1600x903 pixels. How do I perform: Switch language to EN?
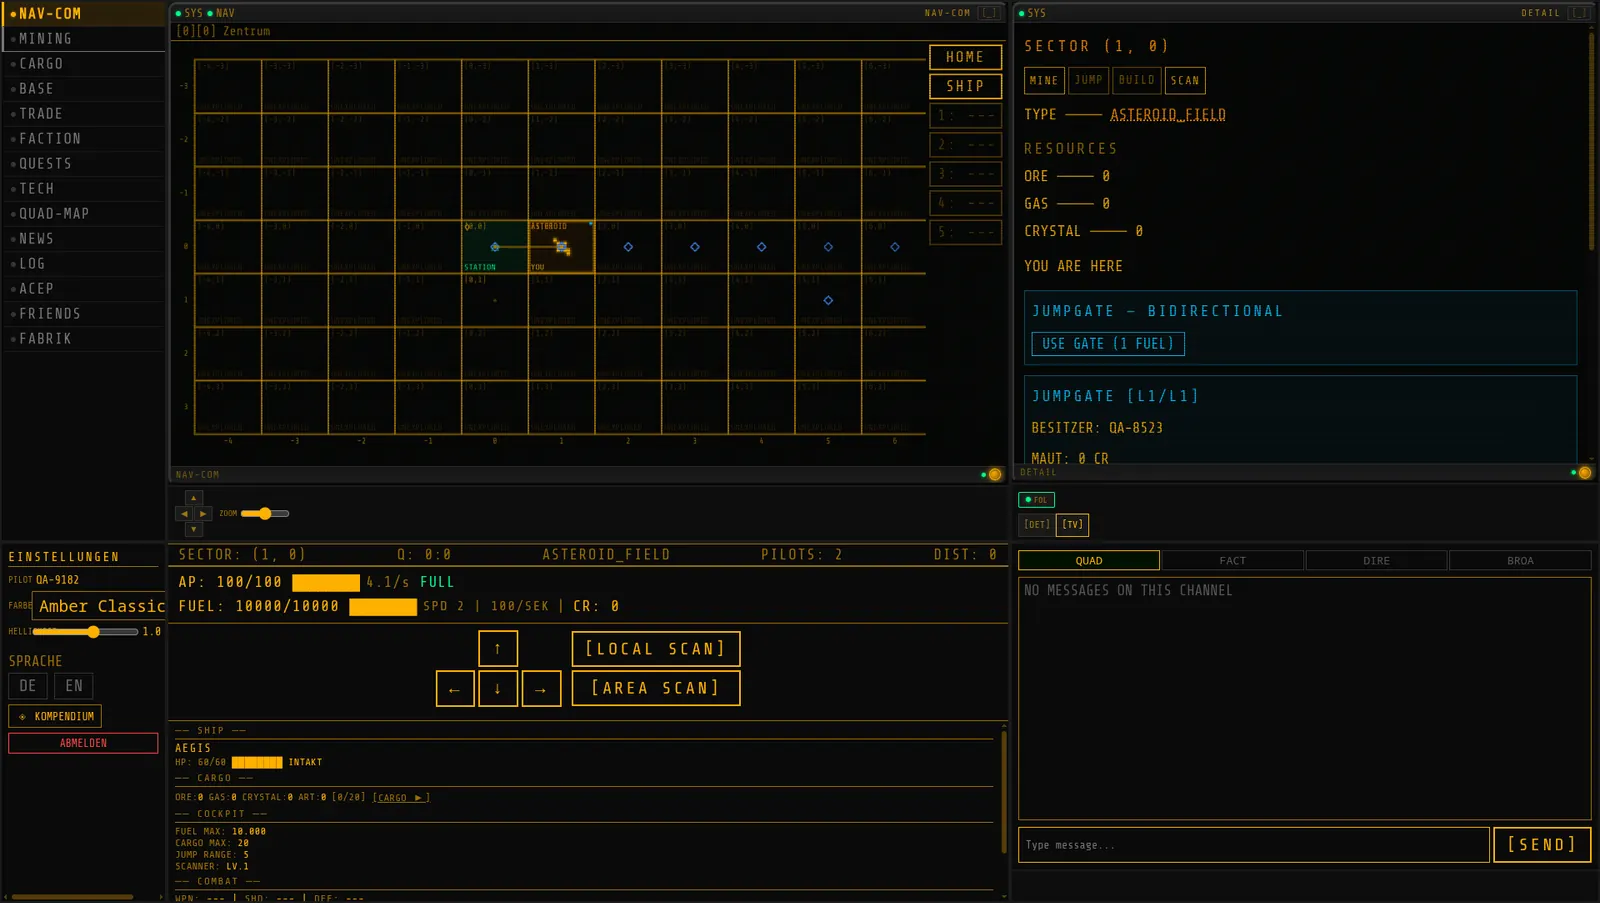[x=74, y=686]
